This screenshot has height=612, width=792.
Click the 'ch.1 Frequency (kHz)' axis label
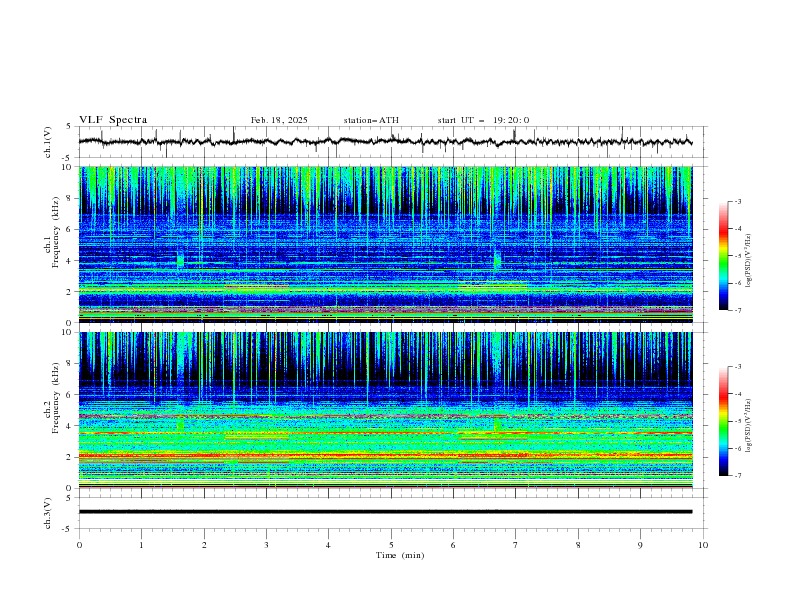(52, 230)
